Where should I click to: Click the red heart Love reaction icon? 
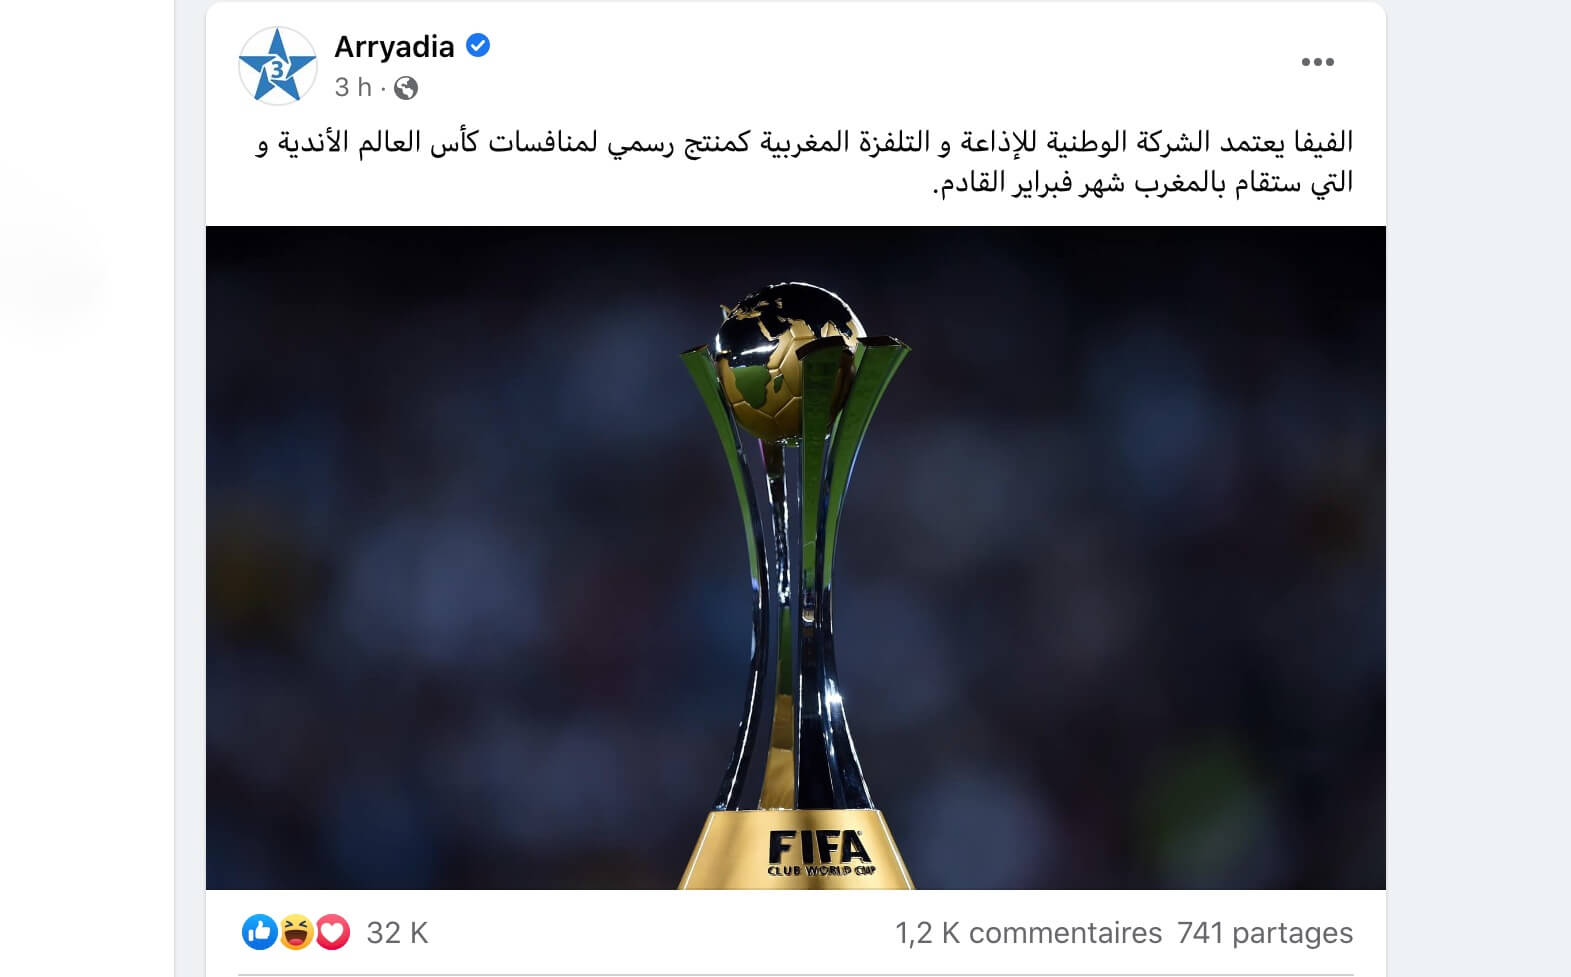click(x=332, y=932)
